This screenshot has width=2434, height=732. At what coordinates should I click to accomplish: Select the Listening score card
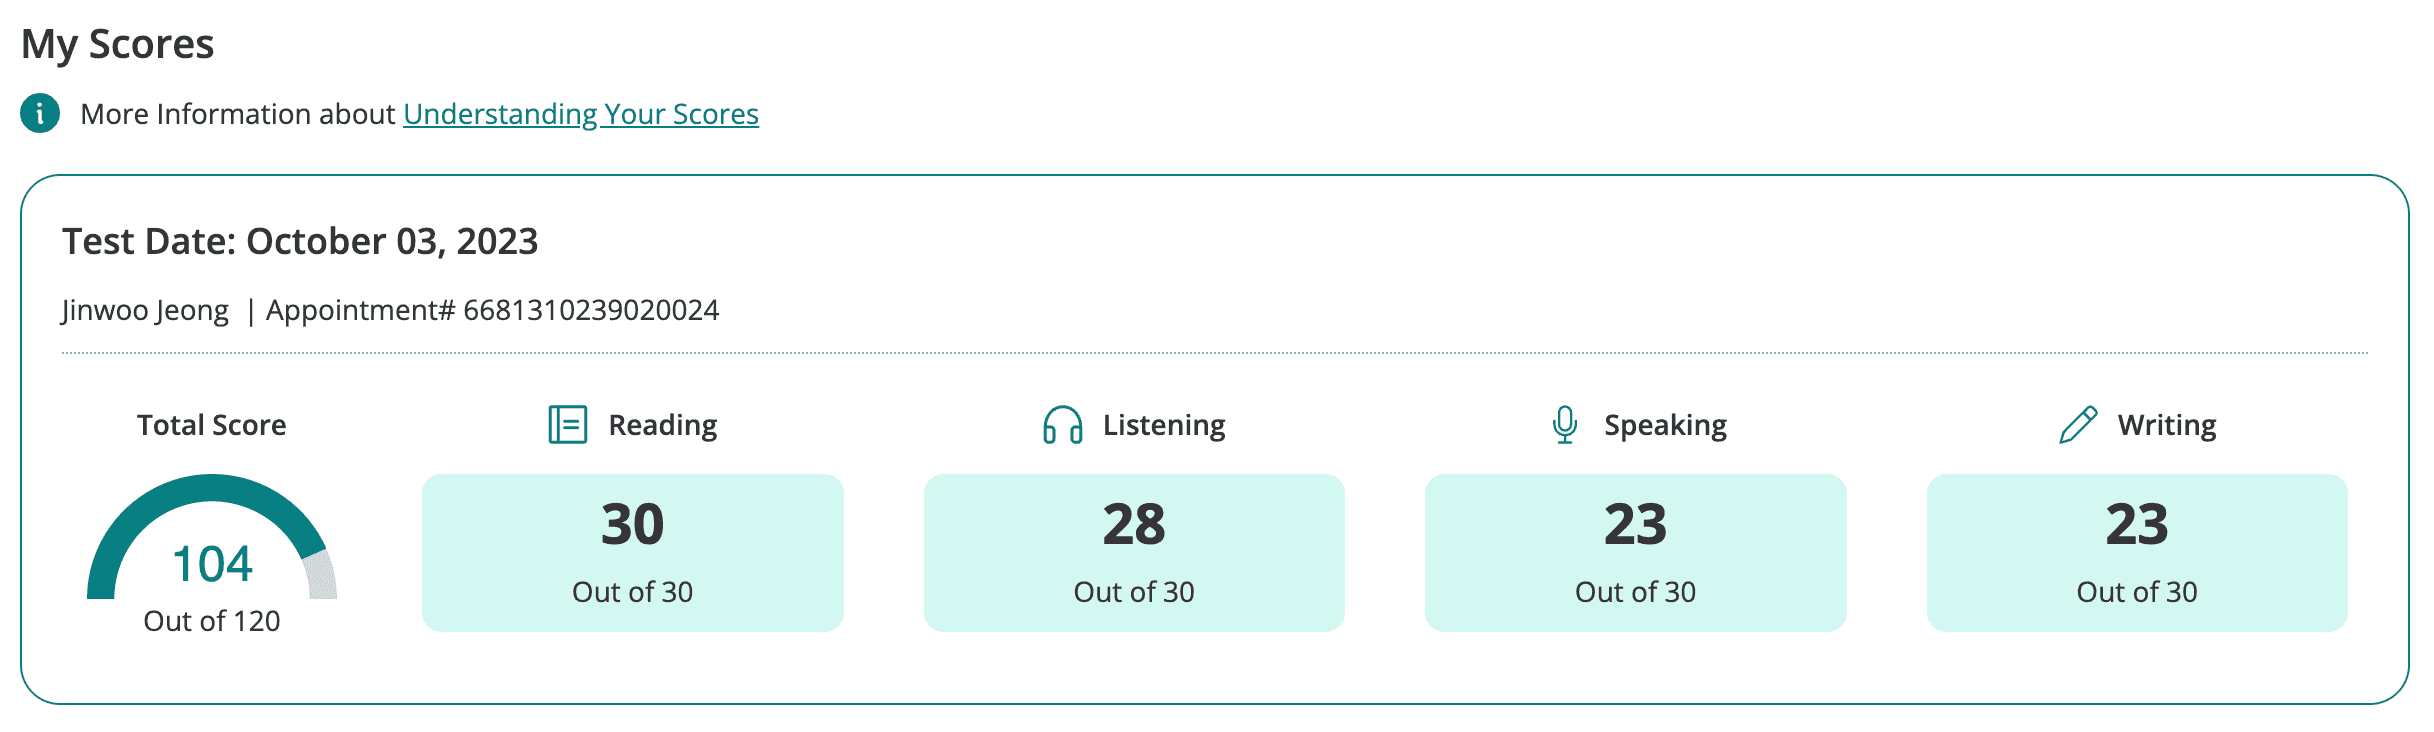pyautogui.click(x=1134, y=552)
